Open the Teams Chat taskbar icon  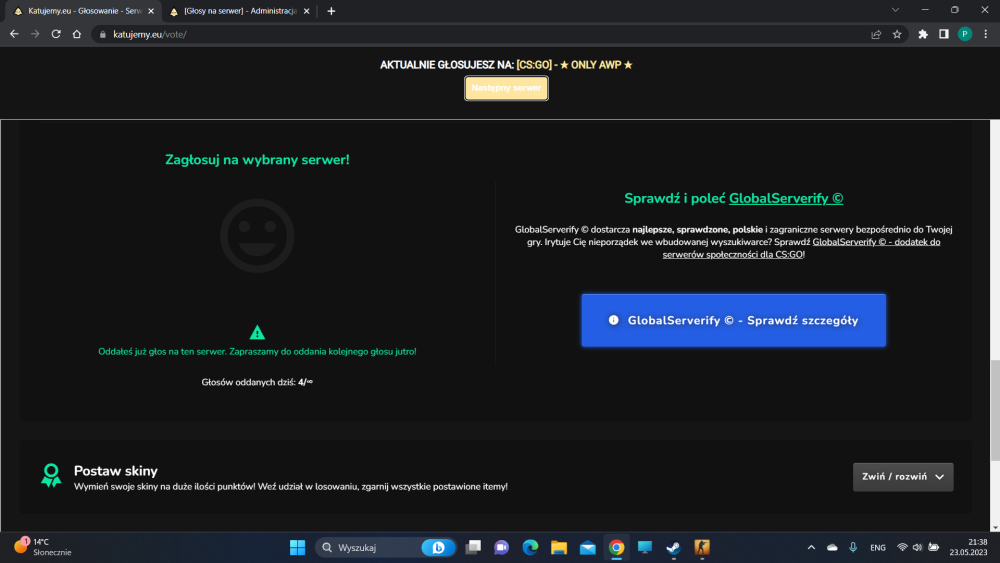pyautogui.click(x=501, y=547)
